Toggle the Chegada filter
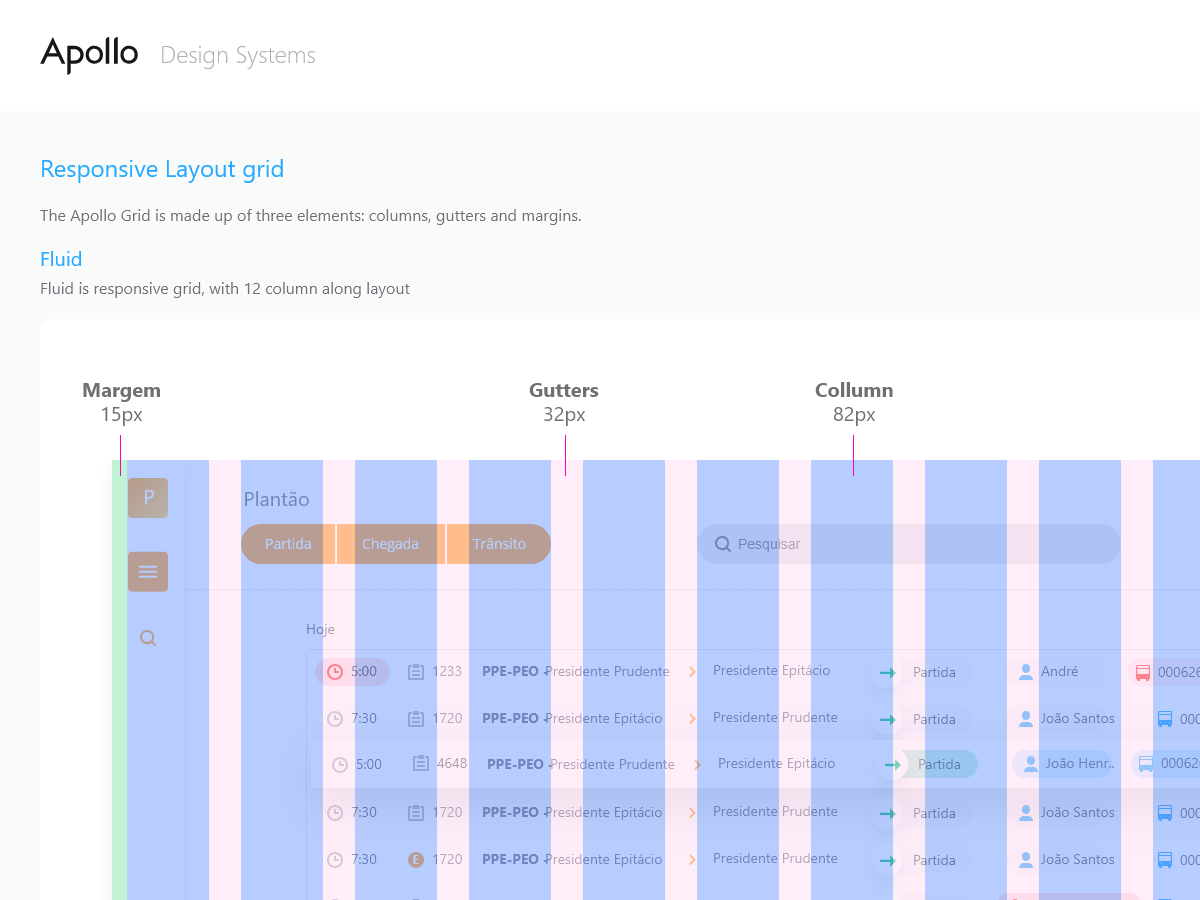1200x900 pixels. pyautogui.click(x=390, y=543)
